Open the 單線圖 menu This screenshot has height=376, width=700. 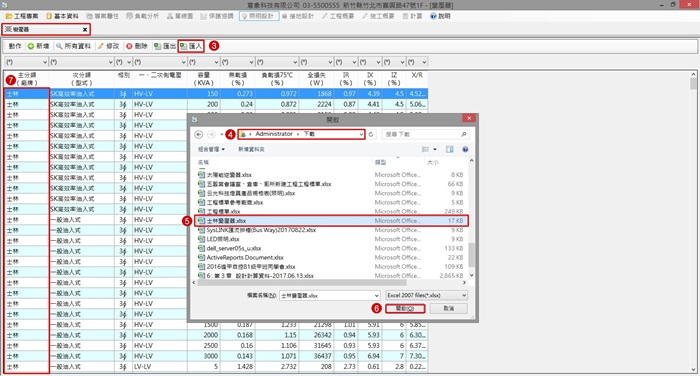pyautogui.click(x=180, y=16)
